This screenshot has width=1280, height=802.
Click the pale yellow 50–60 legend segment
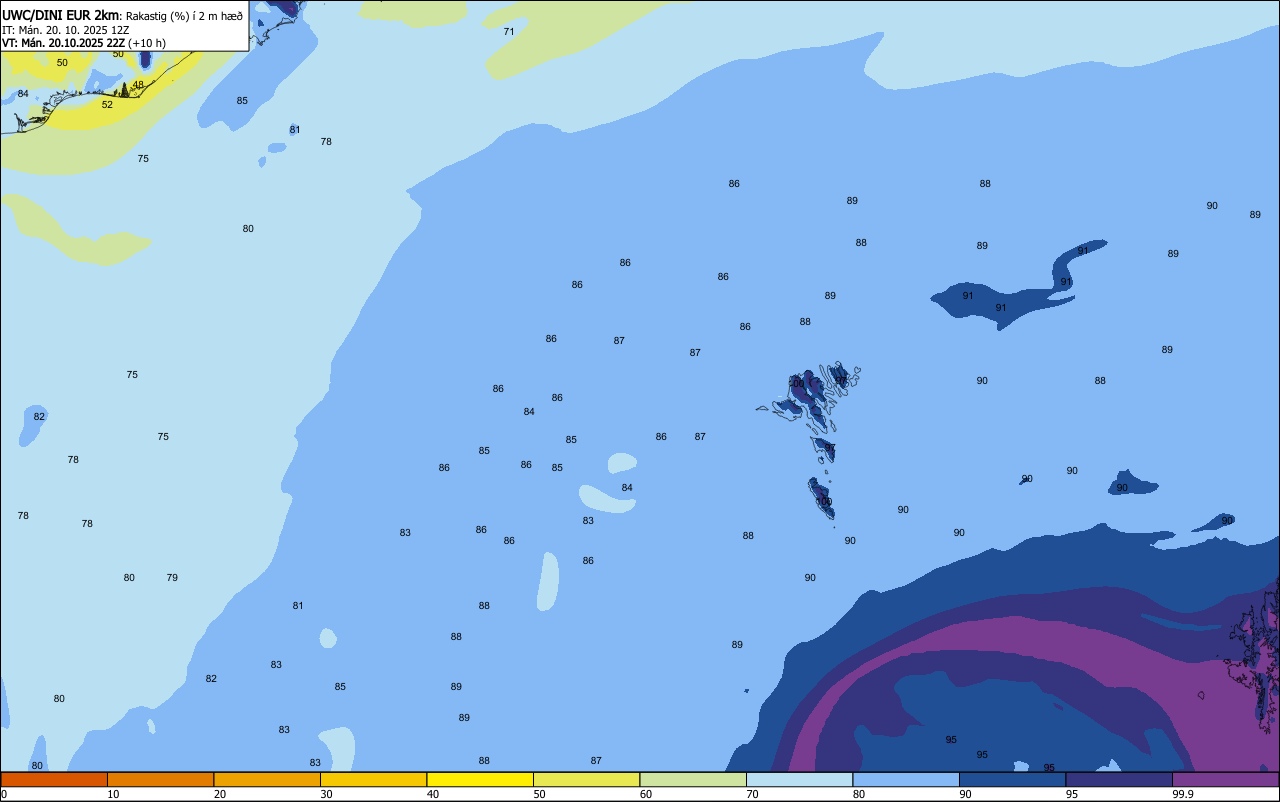click(586, 779)
